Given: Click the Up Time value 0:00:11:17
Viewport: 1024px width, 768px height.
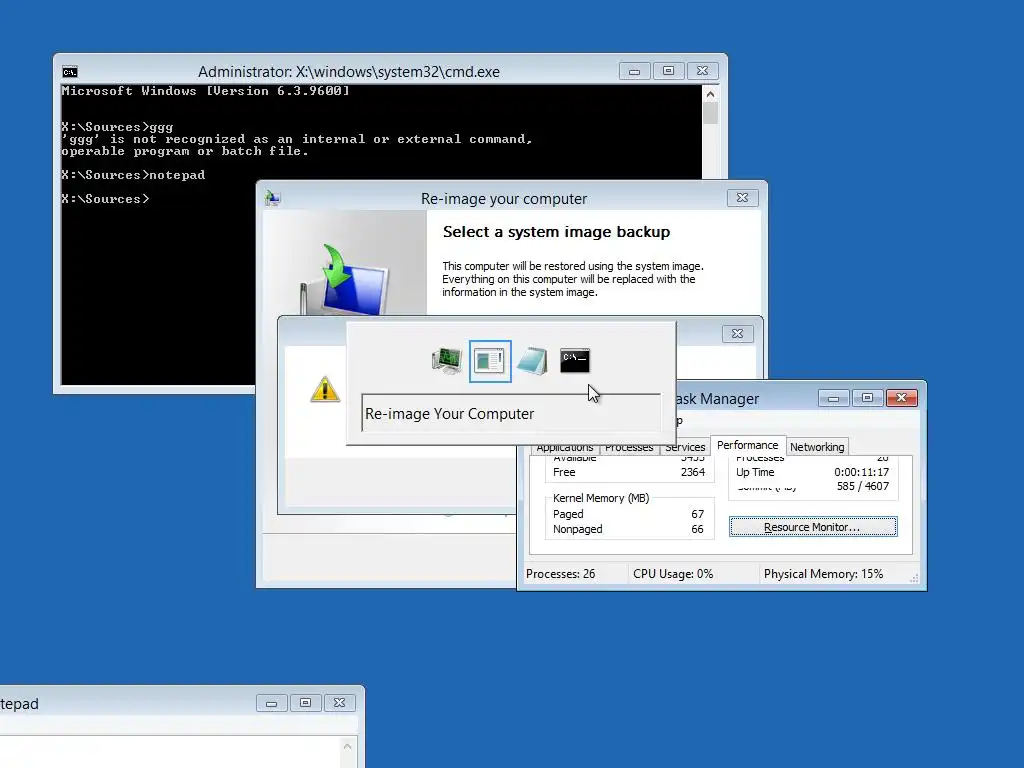Looking at the screenshot, I should (x=861, y=472).
